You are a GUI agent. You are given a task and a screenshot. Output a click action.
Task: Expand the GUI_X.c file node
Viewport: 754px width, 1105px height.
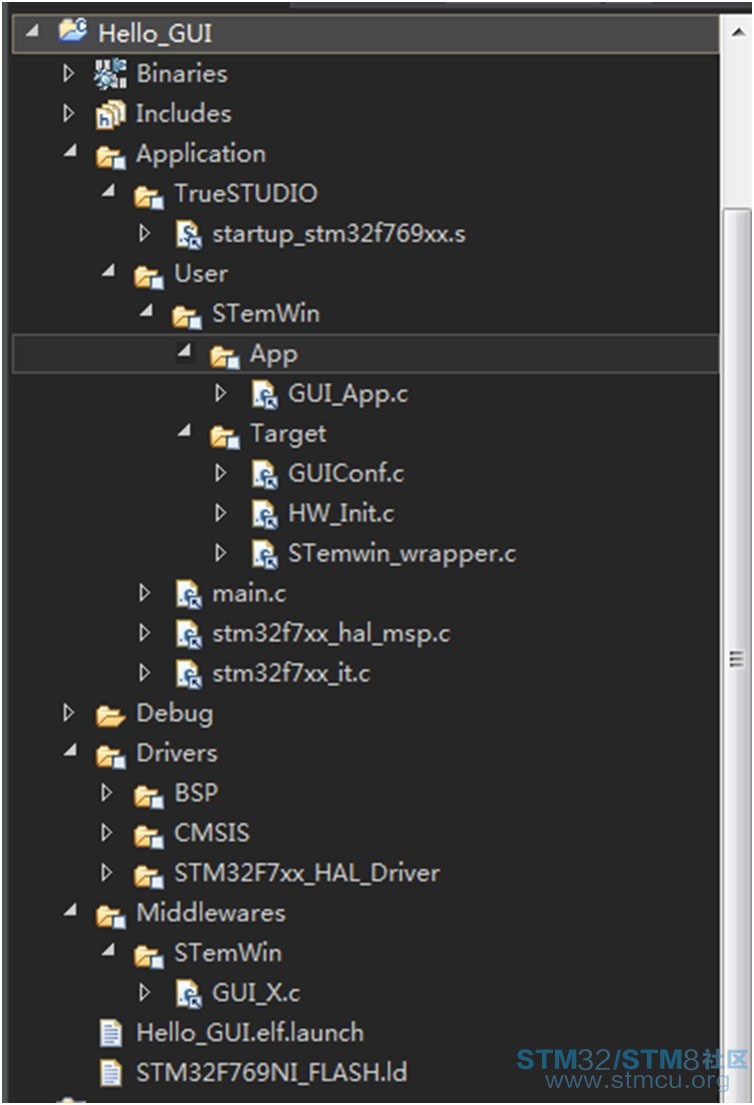point(144,992)
